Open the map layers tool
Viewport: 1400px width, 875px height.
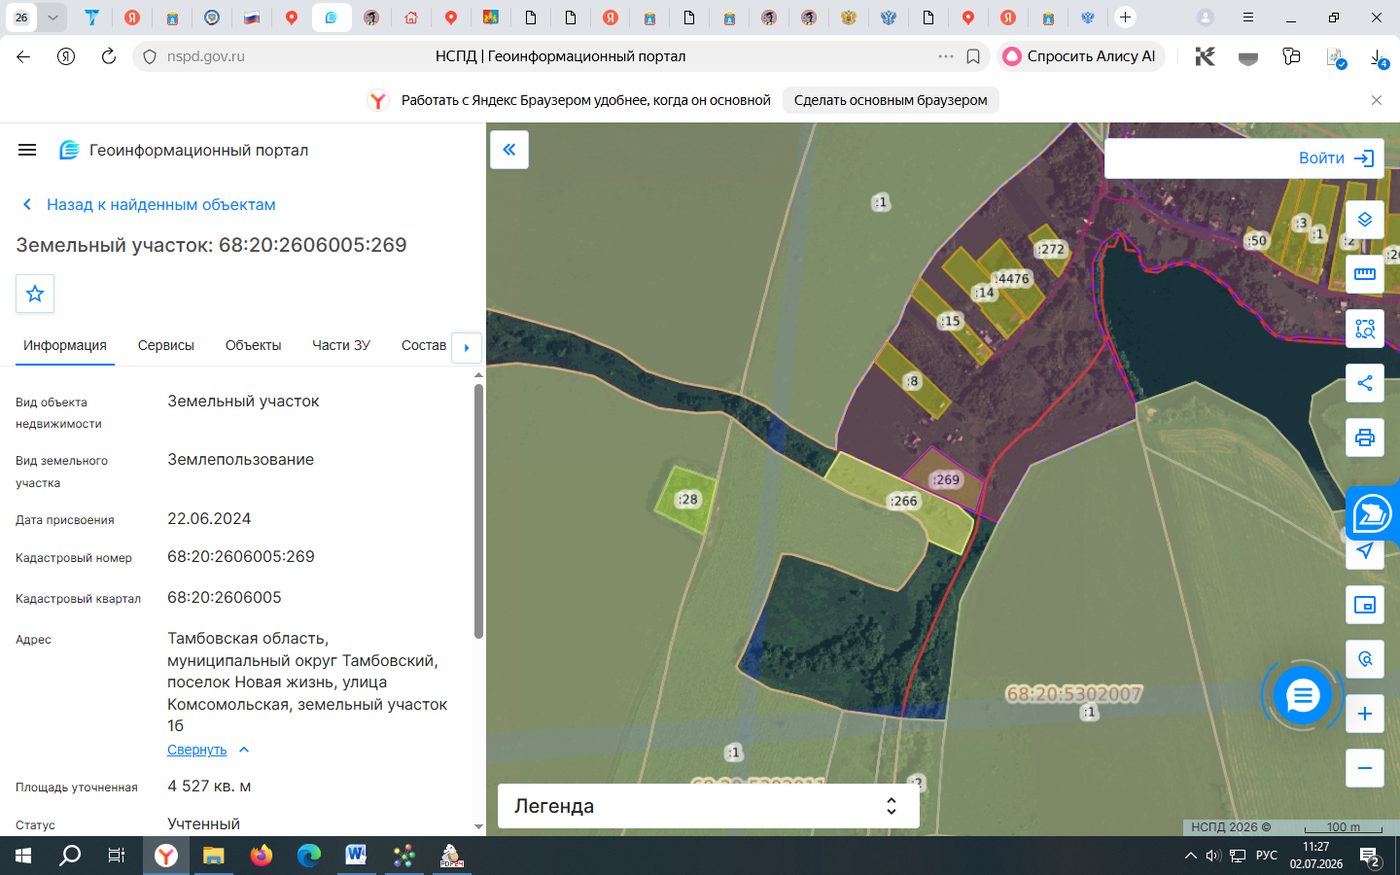pyautogui.click(x=1364, y=220)
